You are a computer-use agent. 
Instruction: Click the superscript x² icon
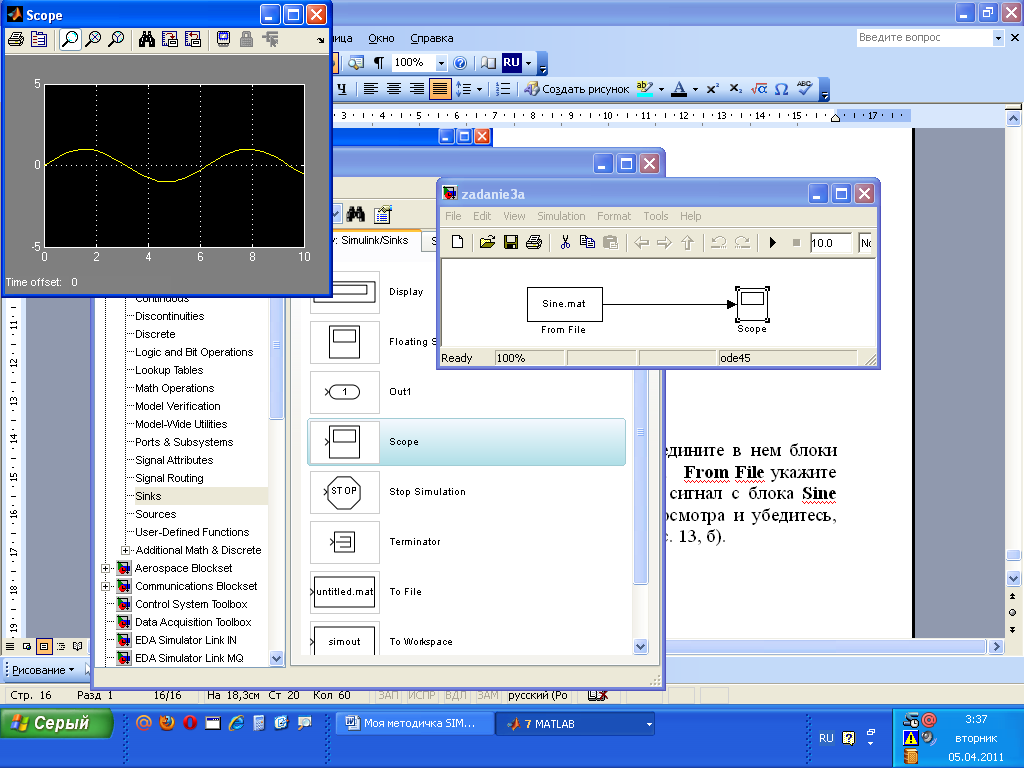[712, 89]
